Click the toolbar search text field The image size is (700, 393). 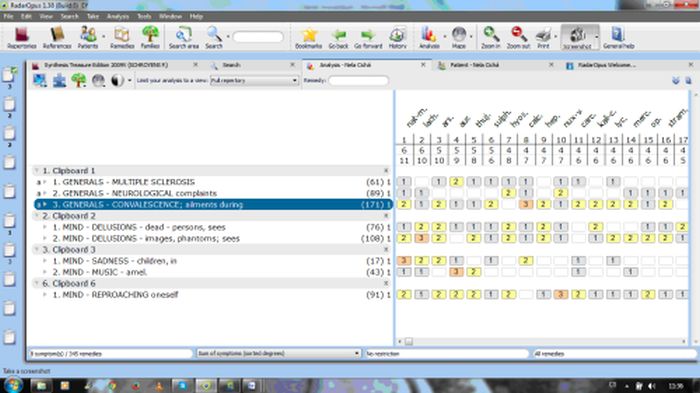tap(258, 37)
